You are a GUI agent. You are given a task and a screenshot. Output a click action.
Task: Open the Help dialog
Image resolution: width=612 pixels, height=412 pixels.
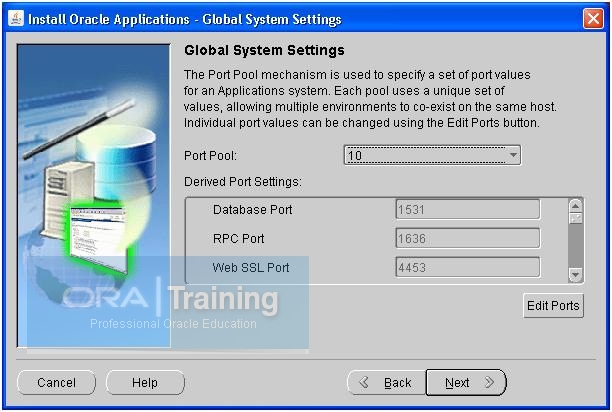click(x=145, y=382)
